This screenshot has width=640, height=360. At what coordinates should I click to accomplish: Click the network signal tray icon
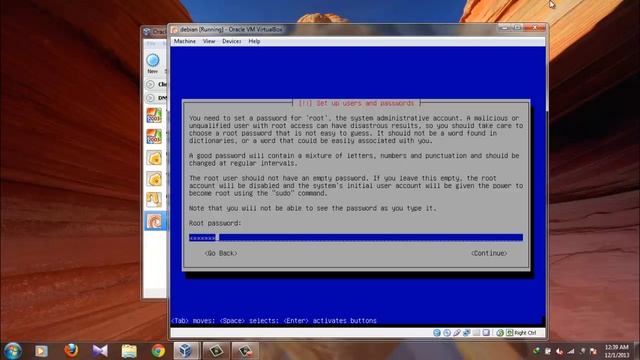tap(571, 351)
